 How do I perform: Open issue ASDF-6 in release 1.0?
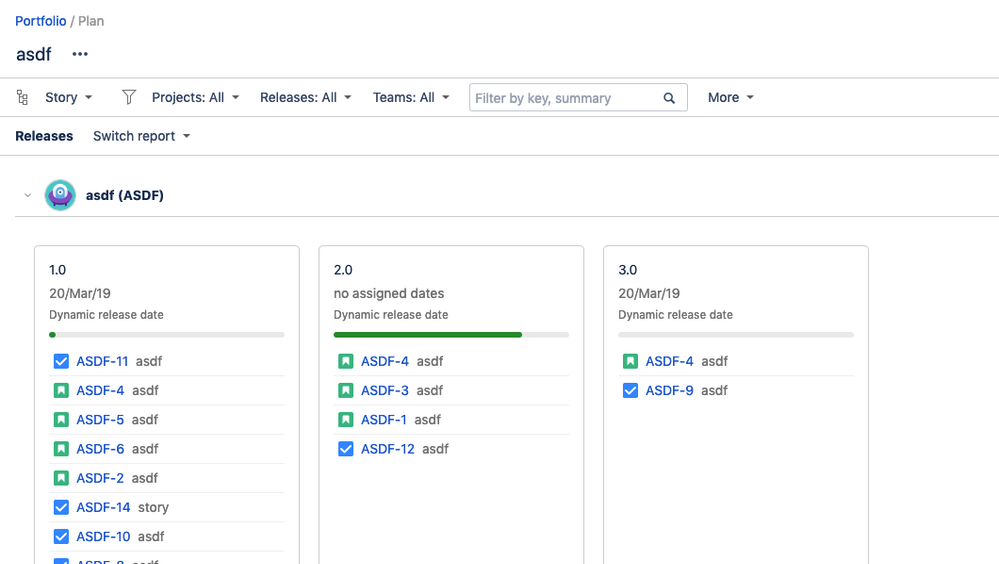click(x=100, y=449)
